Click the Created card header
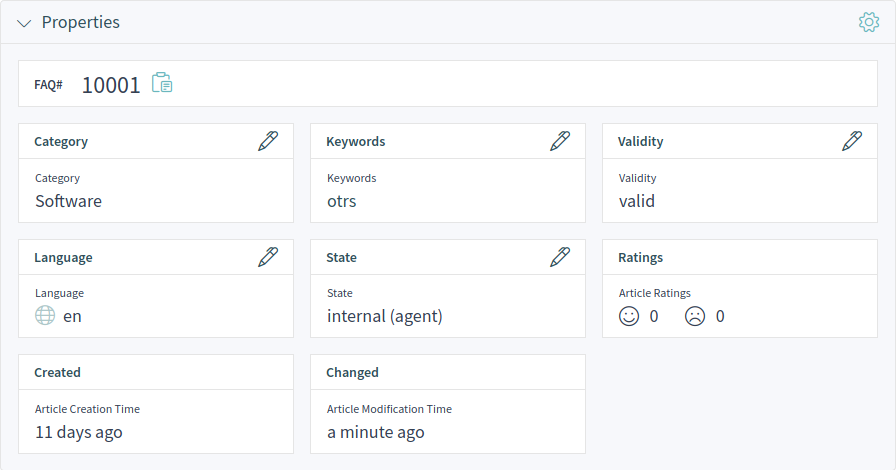 tap(156, 372)
